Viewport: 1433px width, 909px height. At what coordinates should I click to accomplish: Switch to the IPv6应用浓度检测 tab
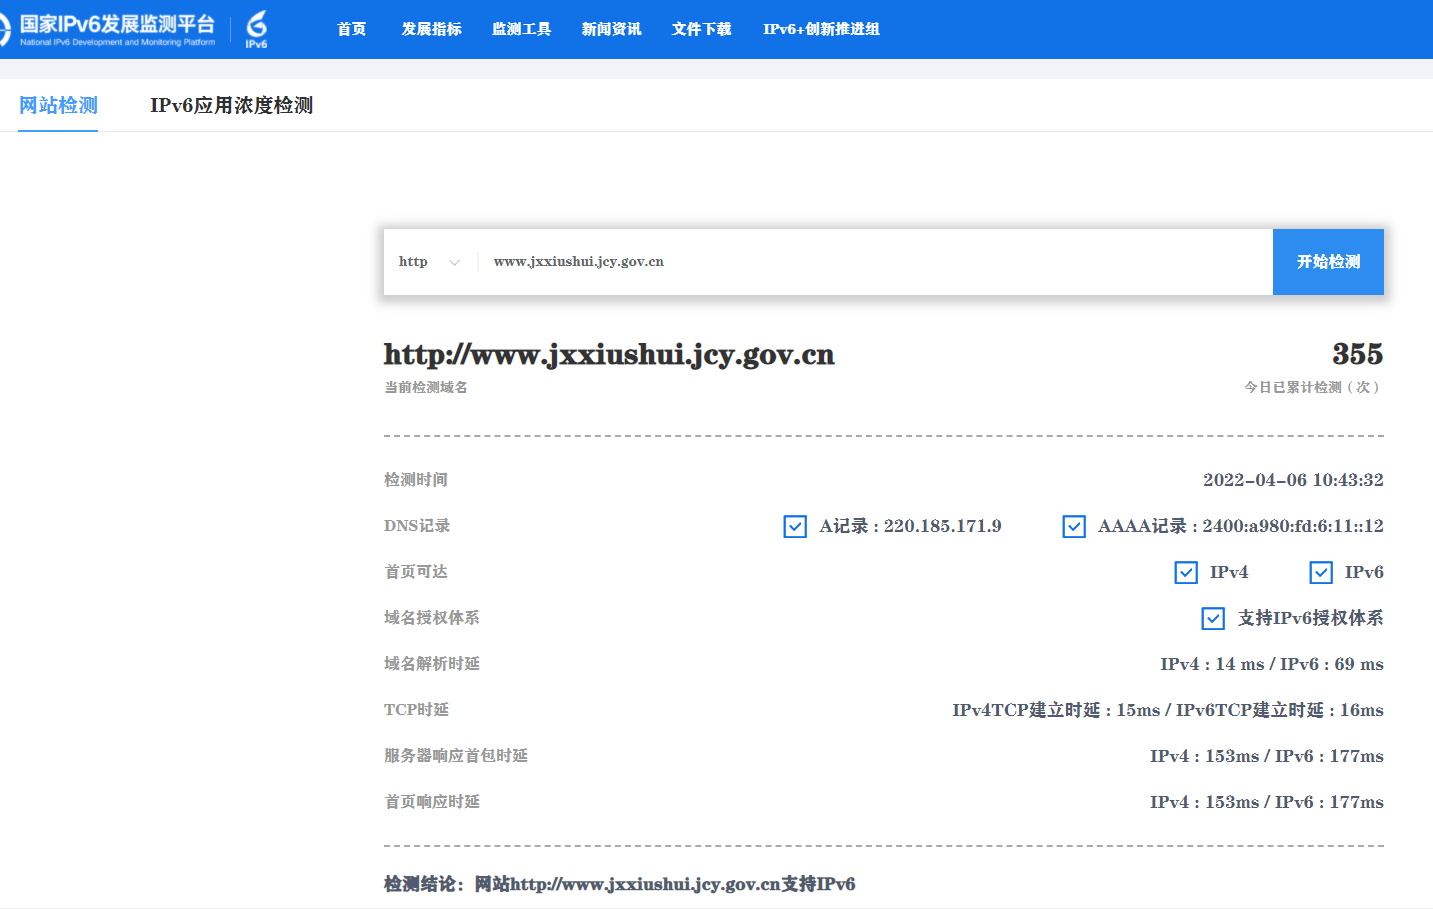coord(232,105)
